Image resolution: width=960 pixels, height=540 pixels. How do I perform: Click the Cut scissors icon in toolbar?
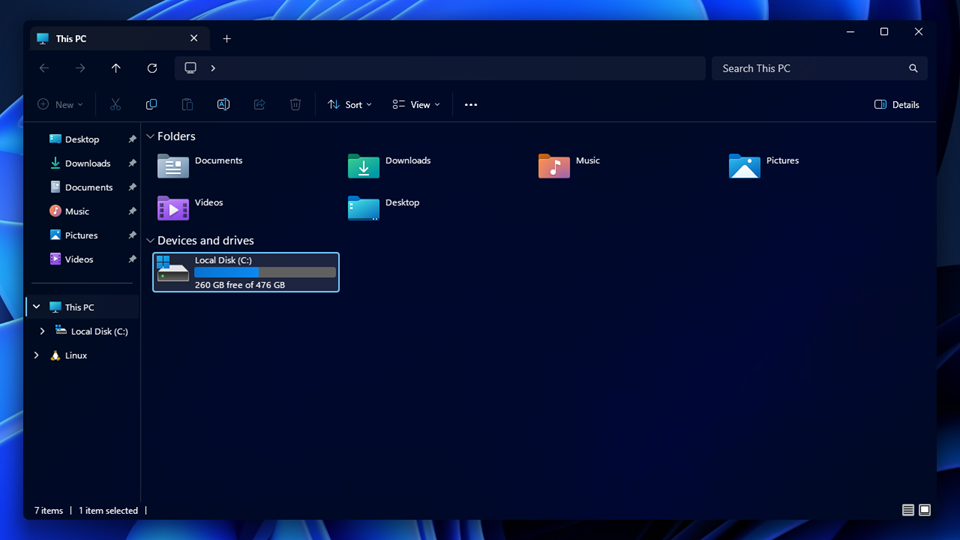[x=115, y=105]
